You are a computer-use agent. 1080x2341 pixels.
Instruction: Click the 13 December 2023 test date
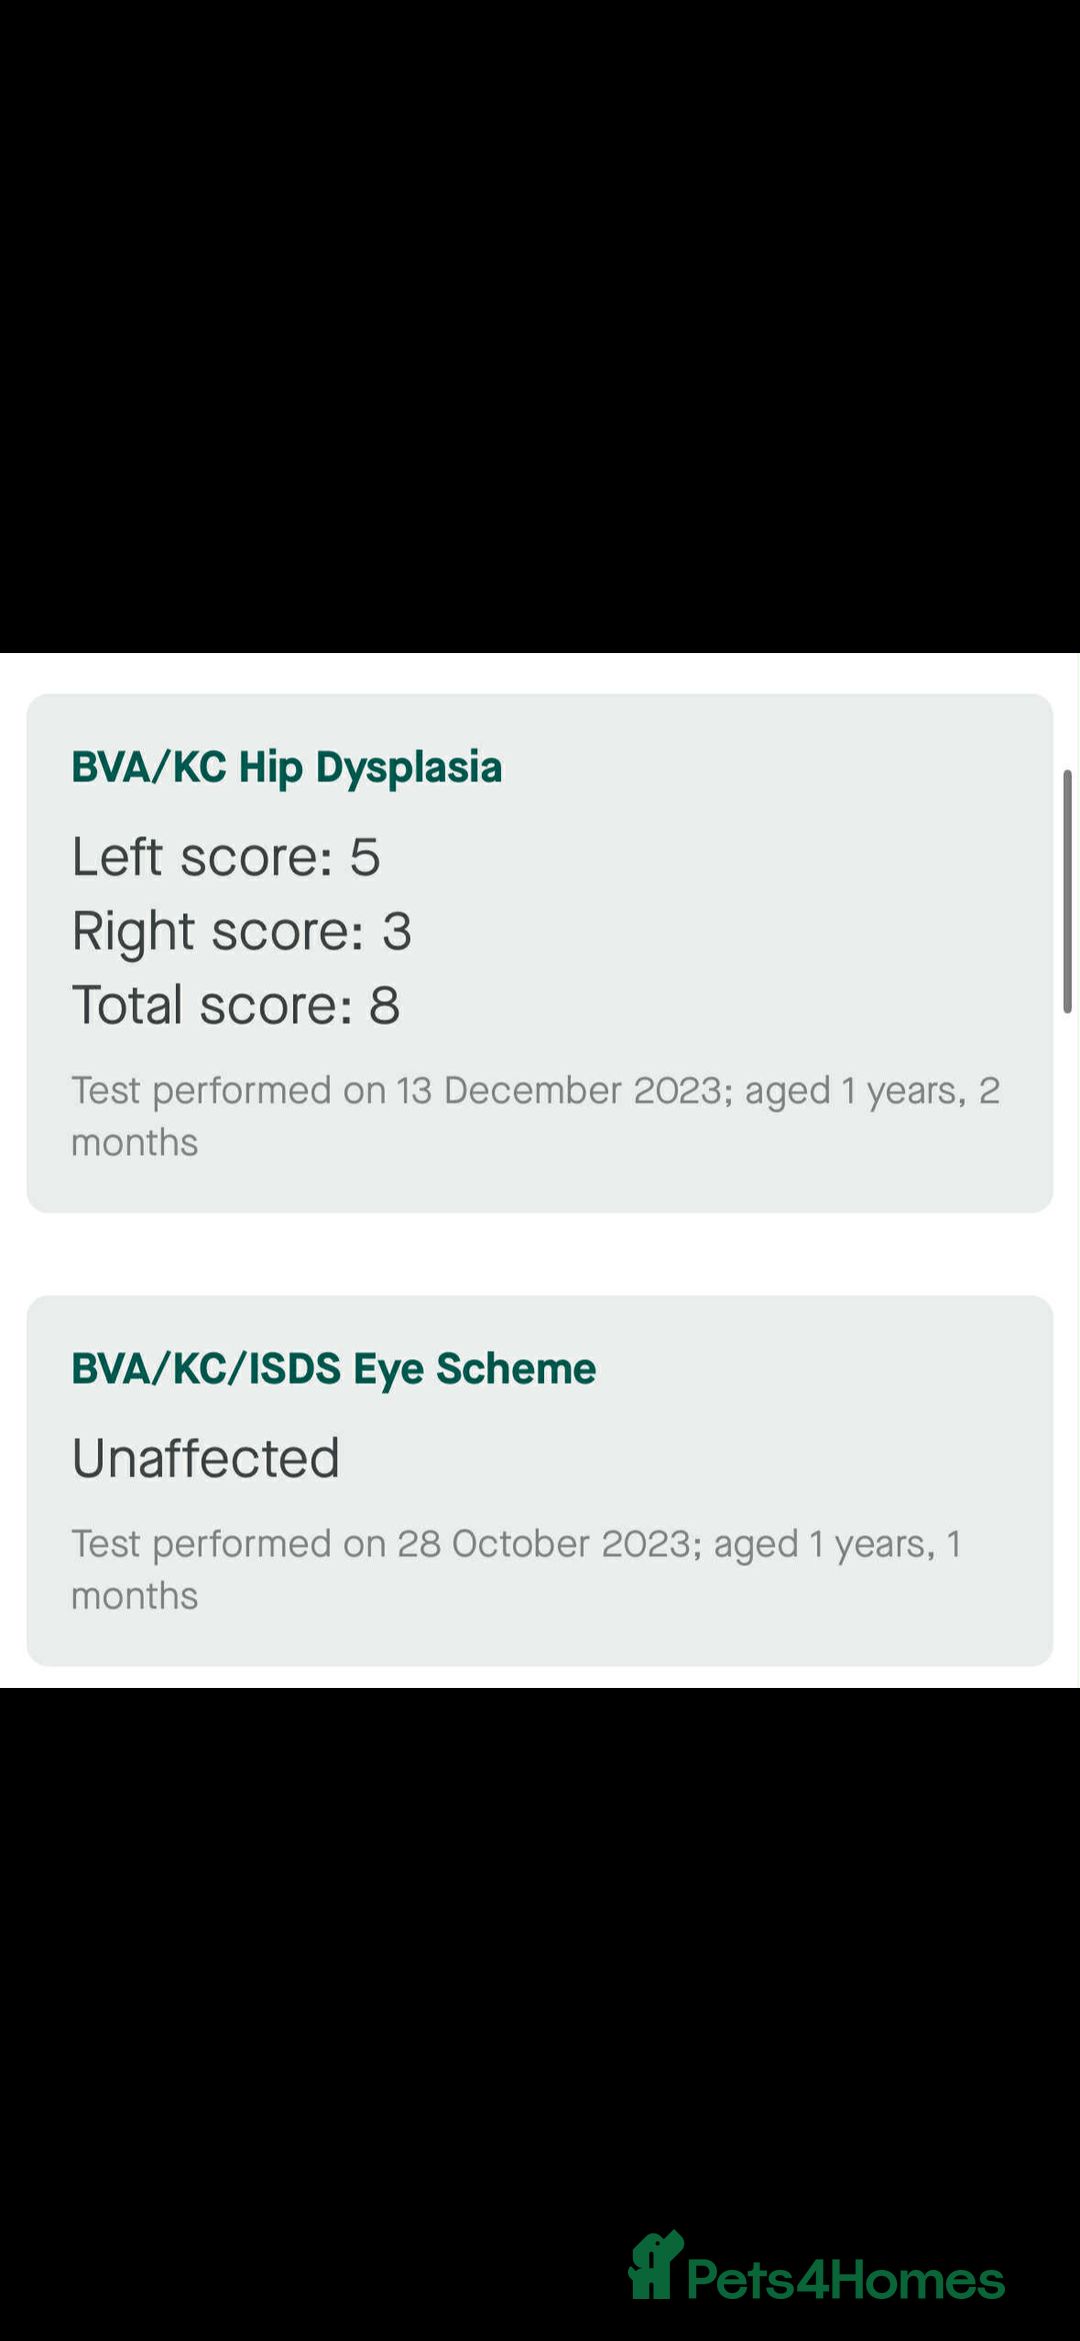[559, 1090]
